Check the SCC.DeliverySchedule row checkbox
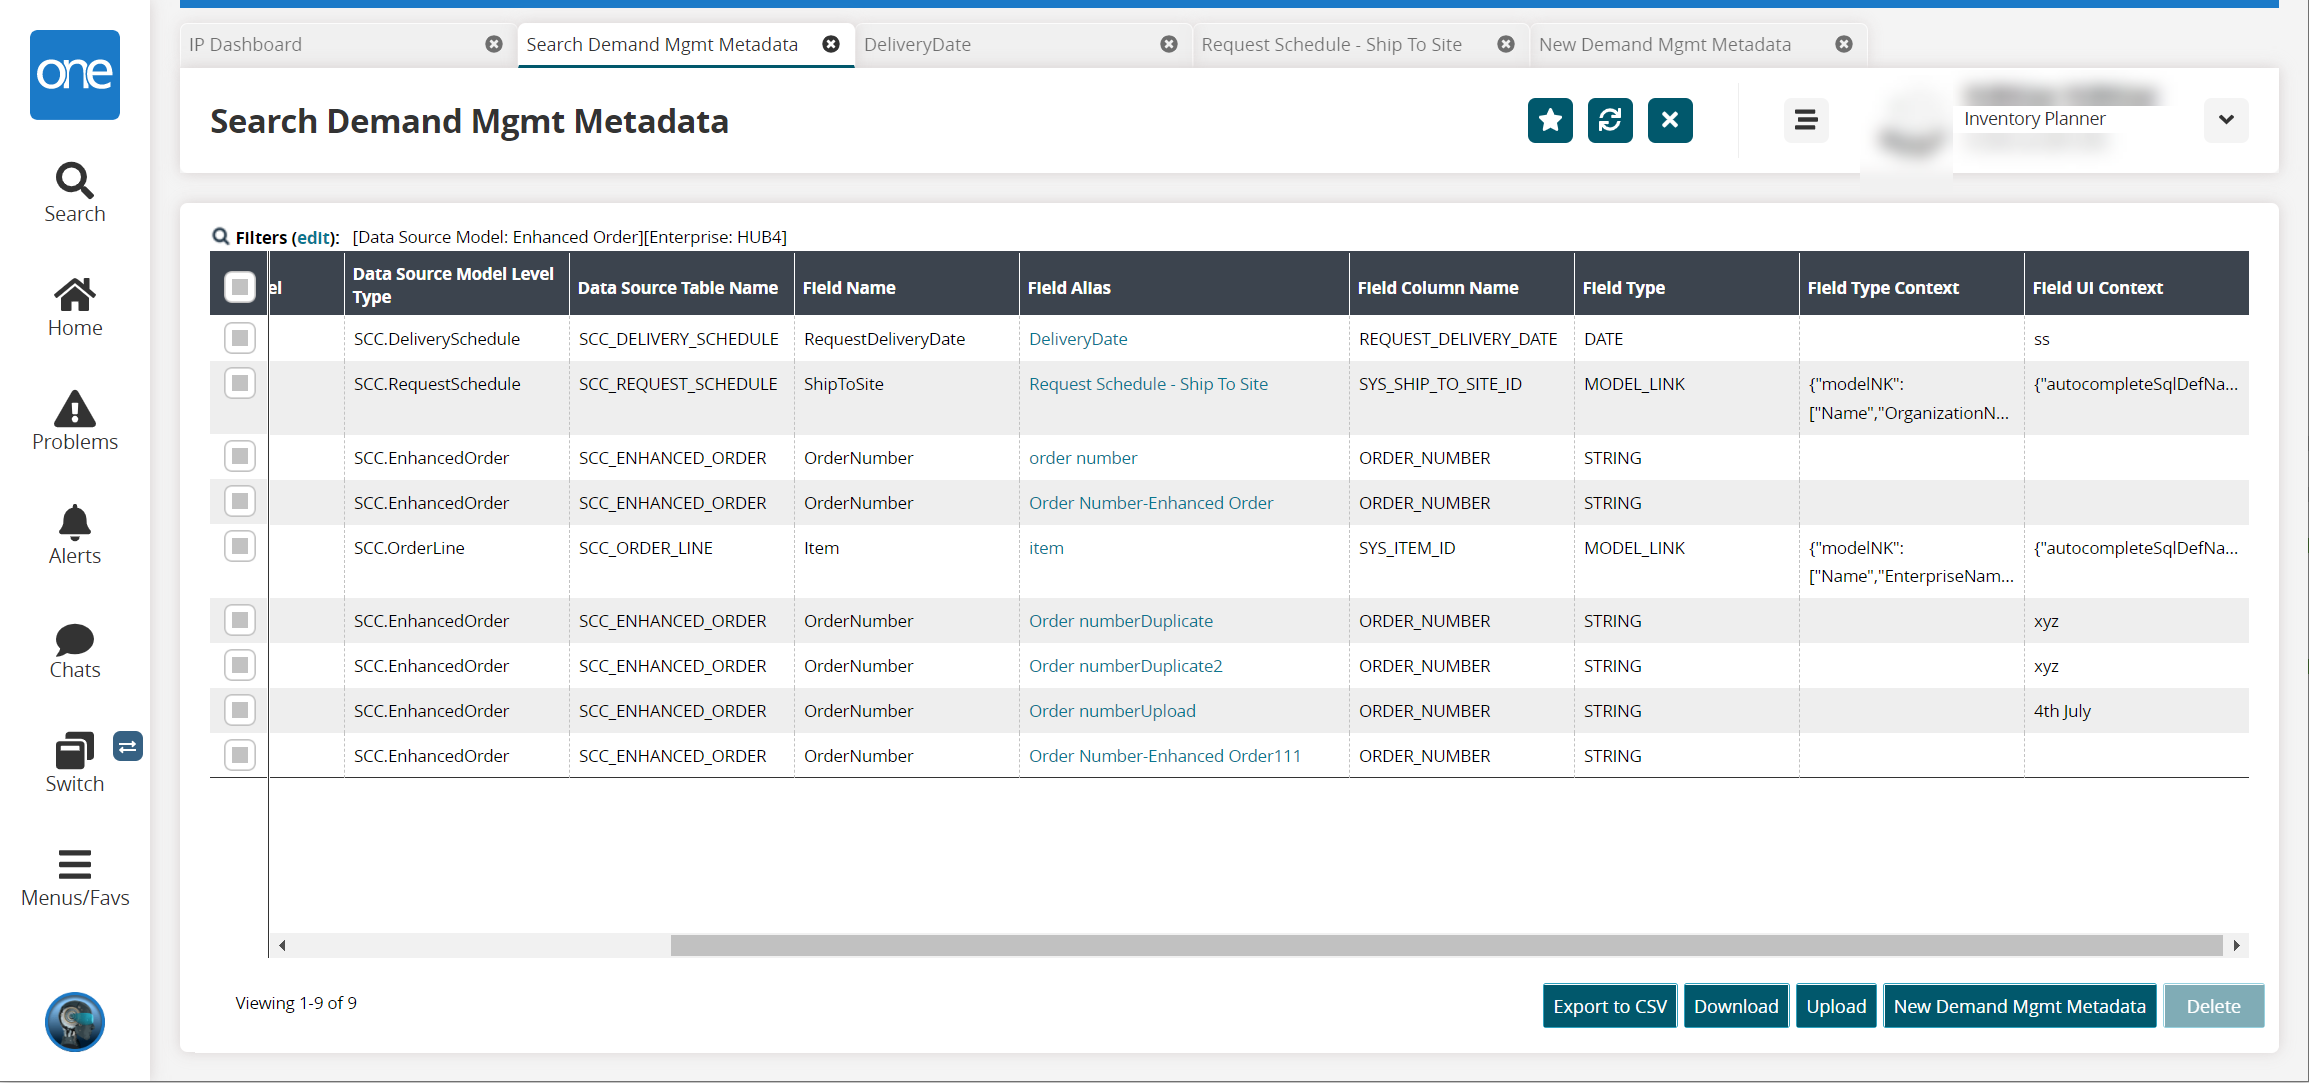Screen dimensions: 2309x1083 pyautogui.click(x=240, y=338)
